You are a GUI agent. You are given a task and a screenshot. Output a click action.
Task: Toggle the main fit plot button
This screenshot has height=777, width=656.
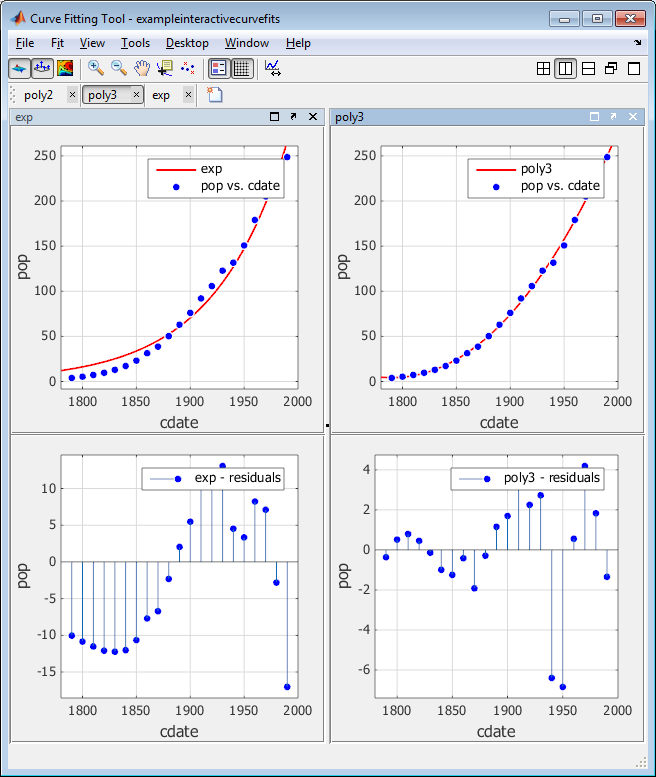[19, 68]
